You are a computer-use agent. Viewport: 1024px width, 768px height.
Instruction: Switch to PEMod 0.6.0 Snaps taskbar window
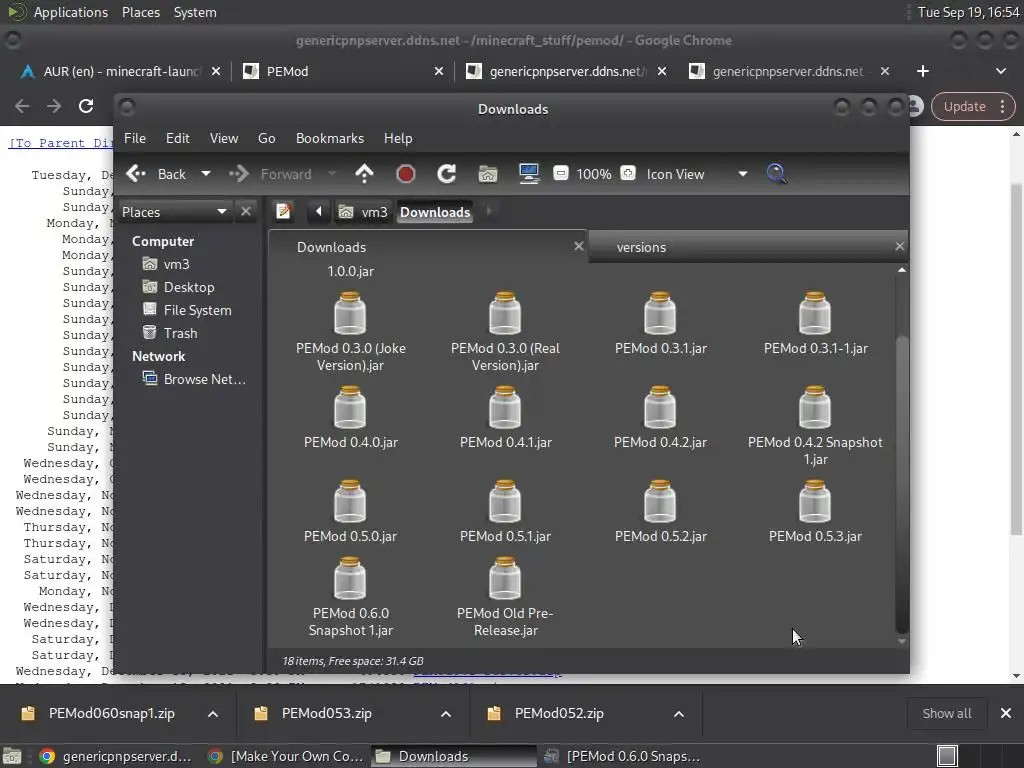tap(622, 756)
